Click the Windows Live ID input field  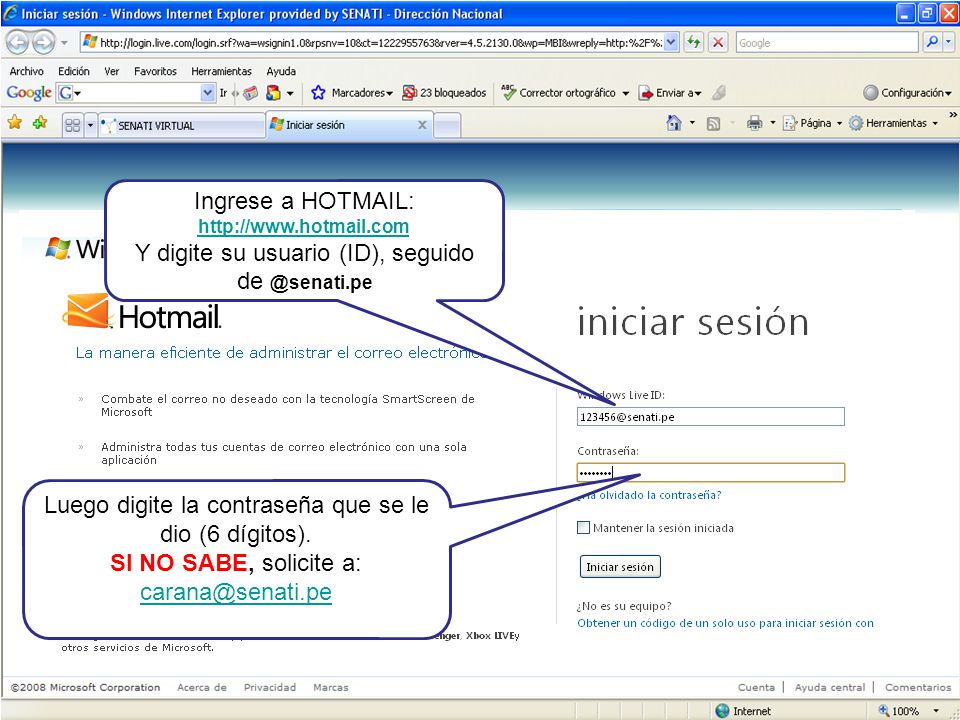point(710,416)
